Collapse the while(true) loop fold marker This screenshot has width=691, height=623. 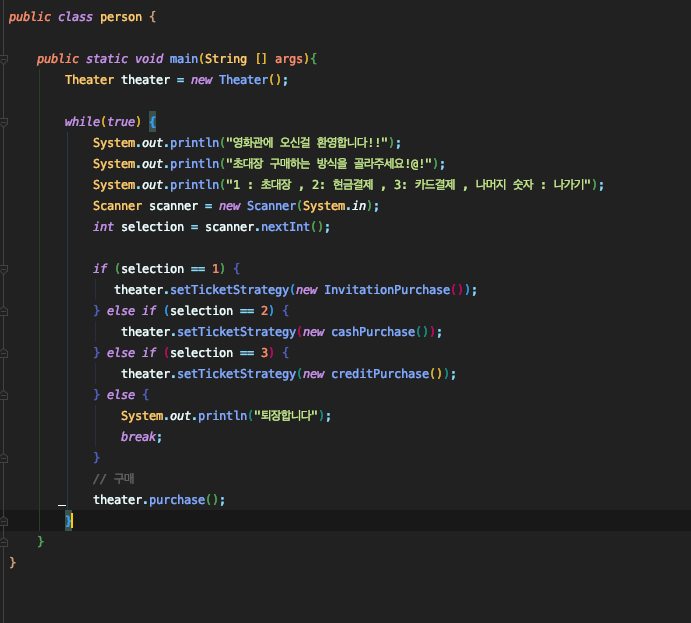4,122
